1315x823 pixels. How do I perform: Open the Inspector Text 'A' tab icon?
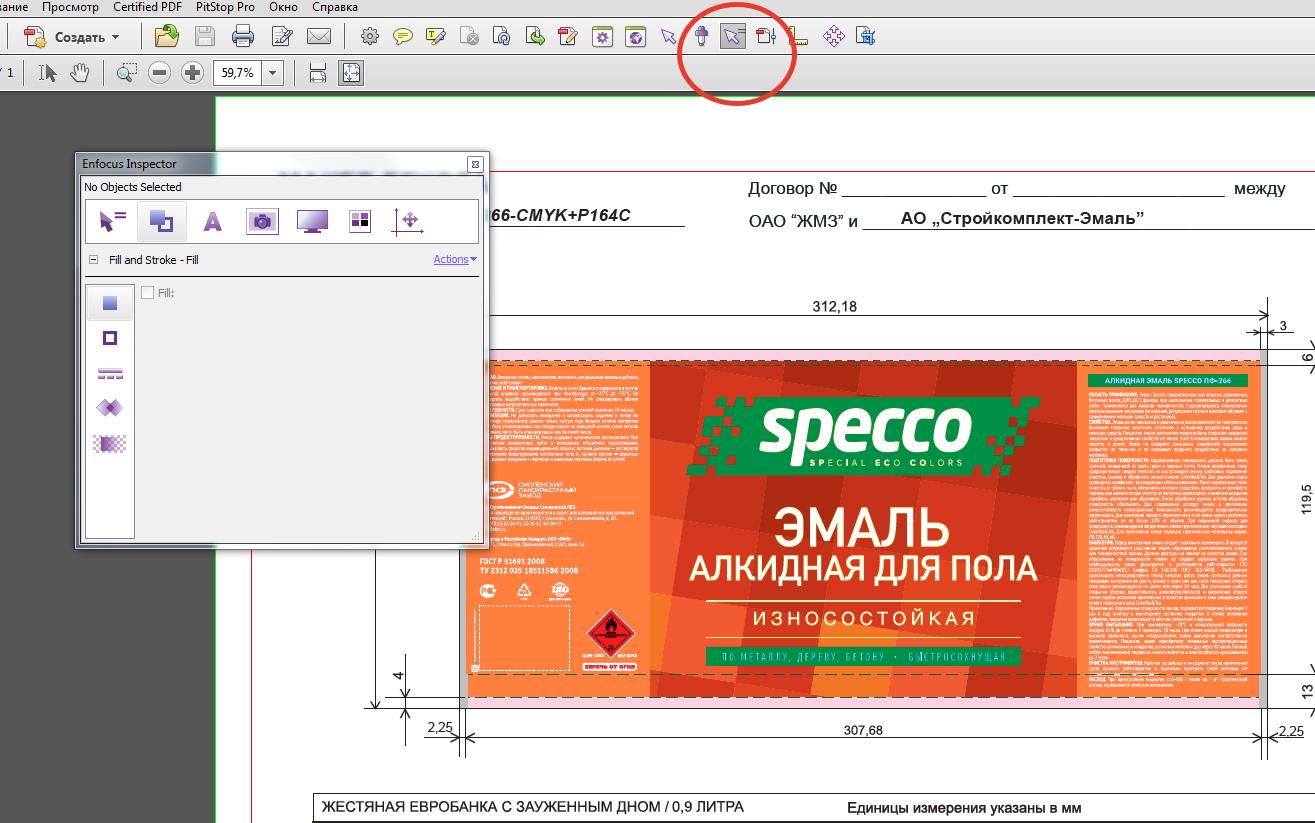212,221
